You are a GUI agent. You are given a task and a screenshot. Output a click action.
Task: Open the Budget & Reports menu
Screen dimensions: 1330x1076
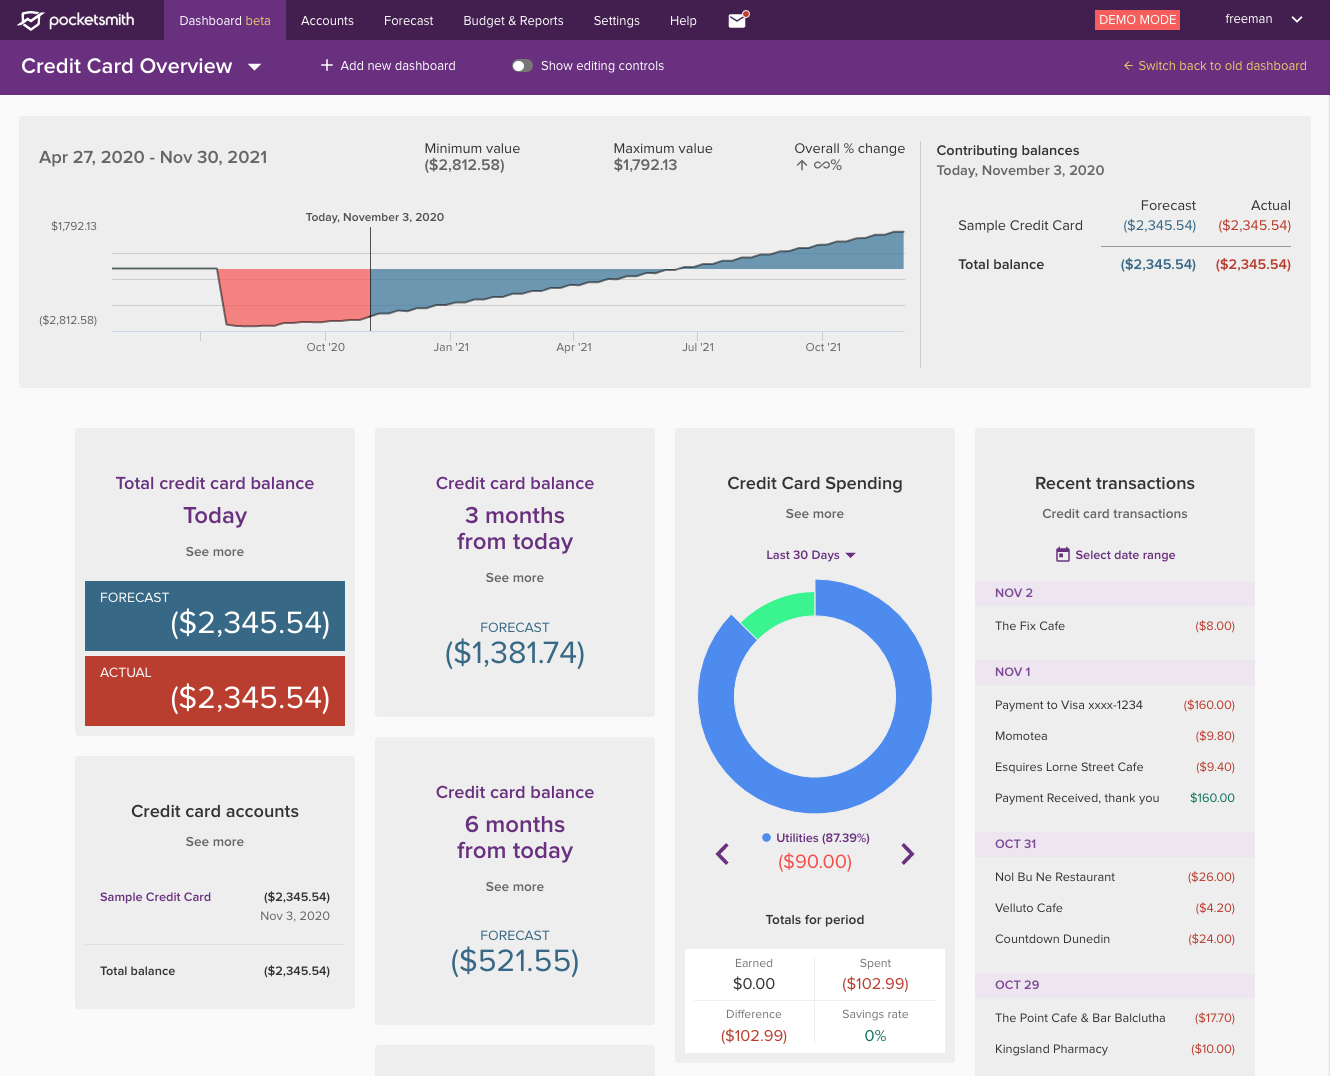tap(513, 21)
